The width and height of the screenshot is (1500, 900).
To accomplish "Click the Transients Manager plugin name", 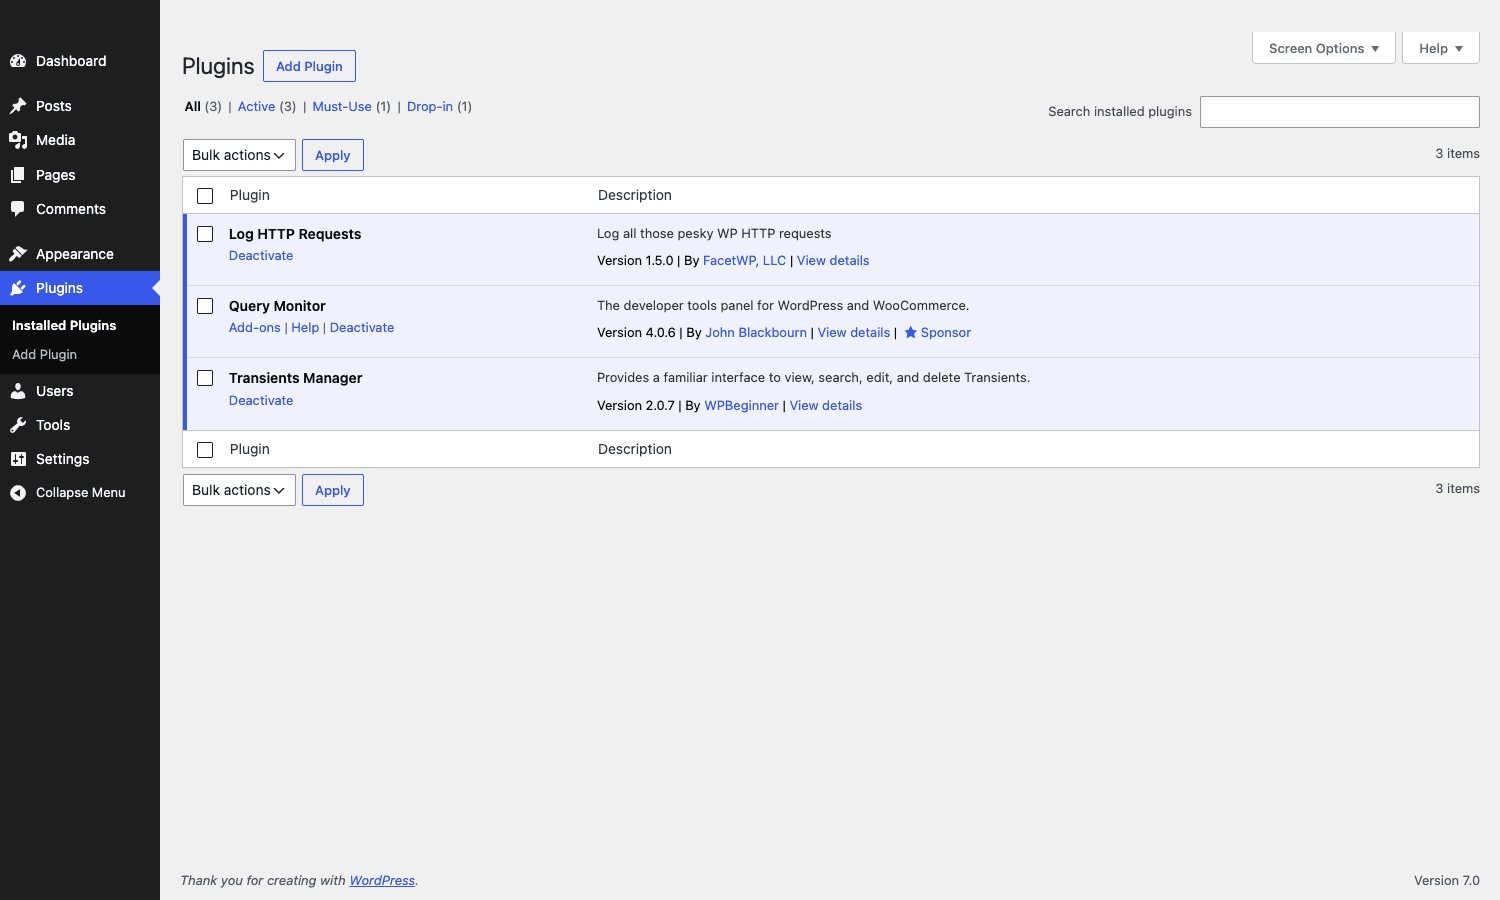I will [x=296, y=378].
